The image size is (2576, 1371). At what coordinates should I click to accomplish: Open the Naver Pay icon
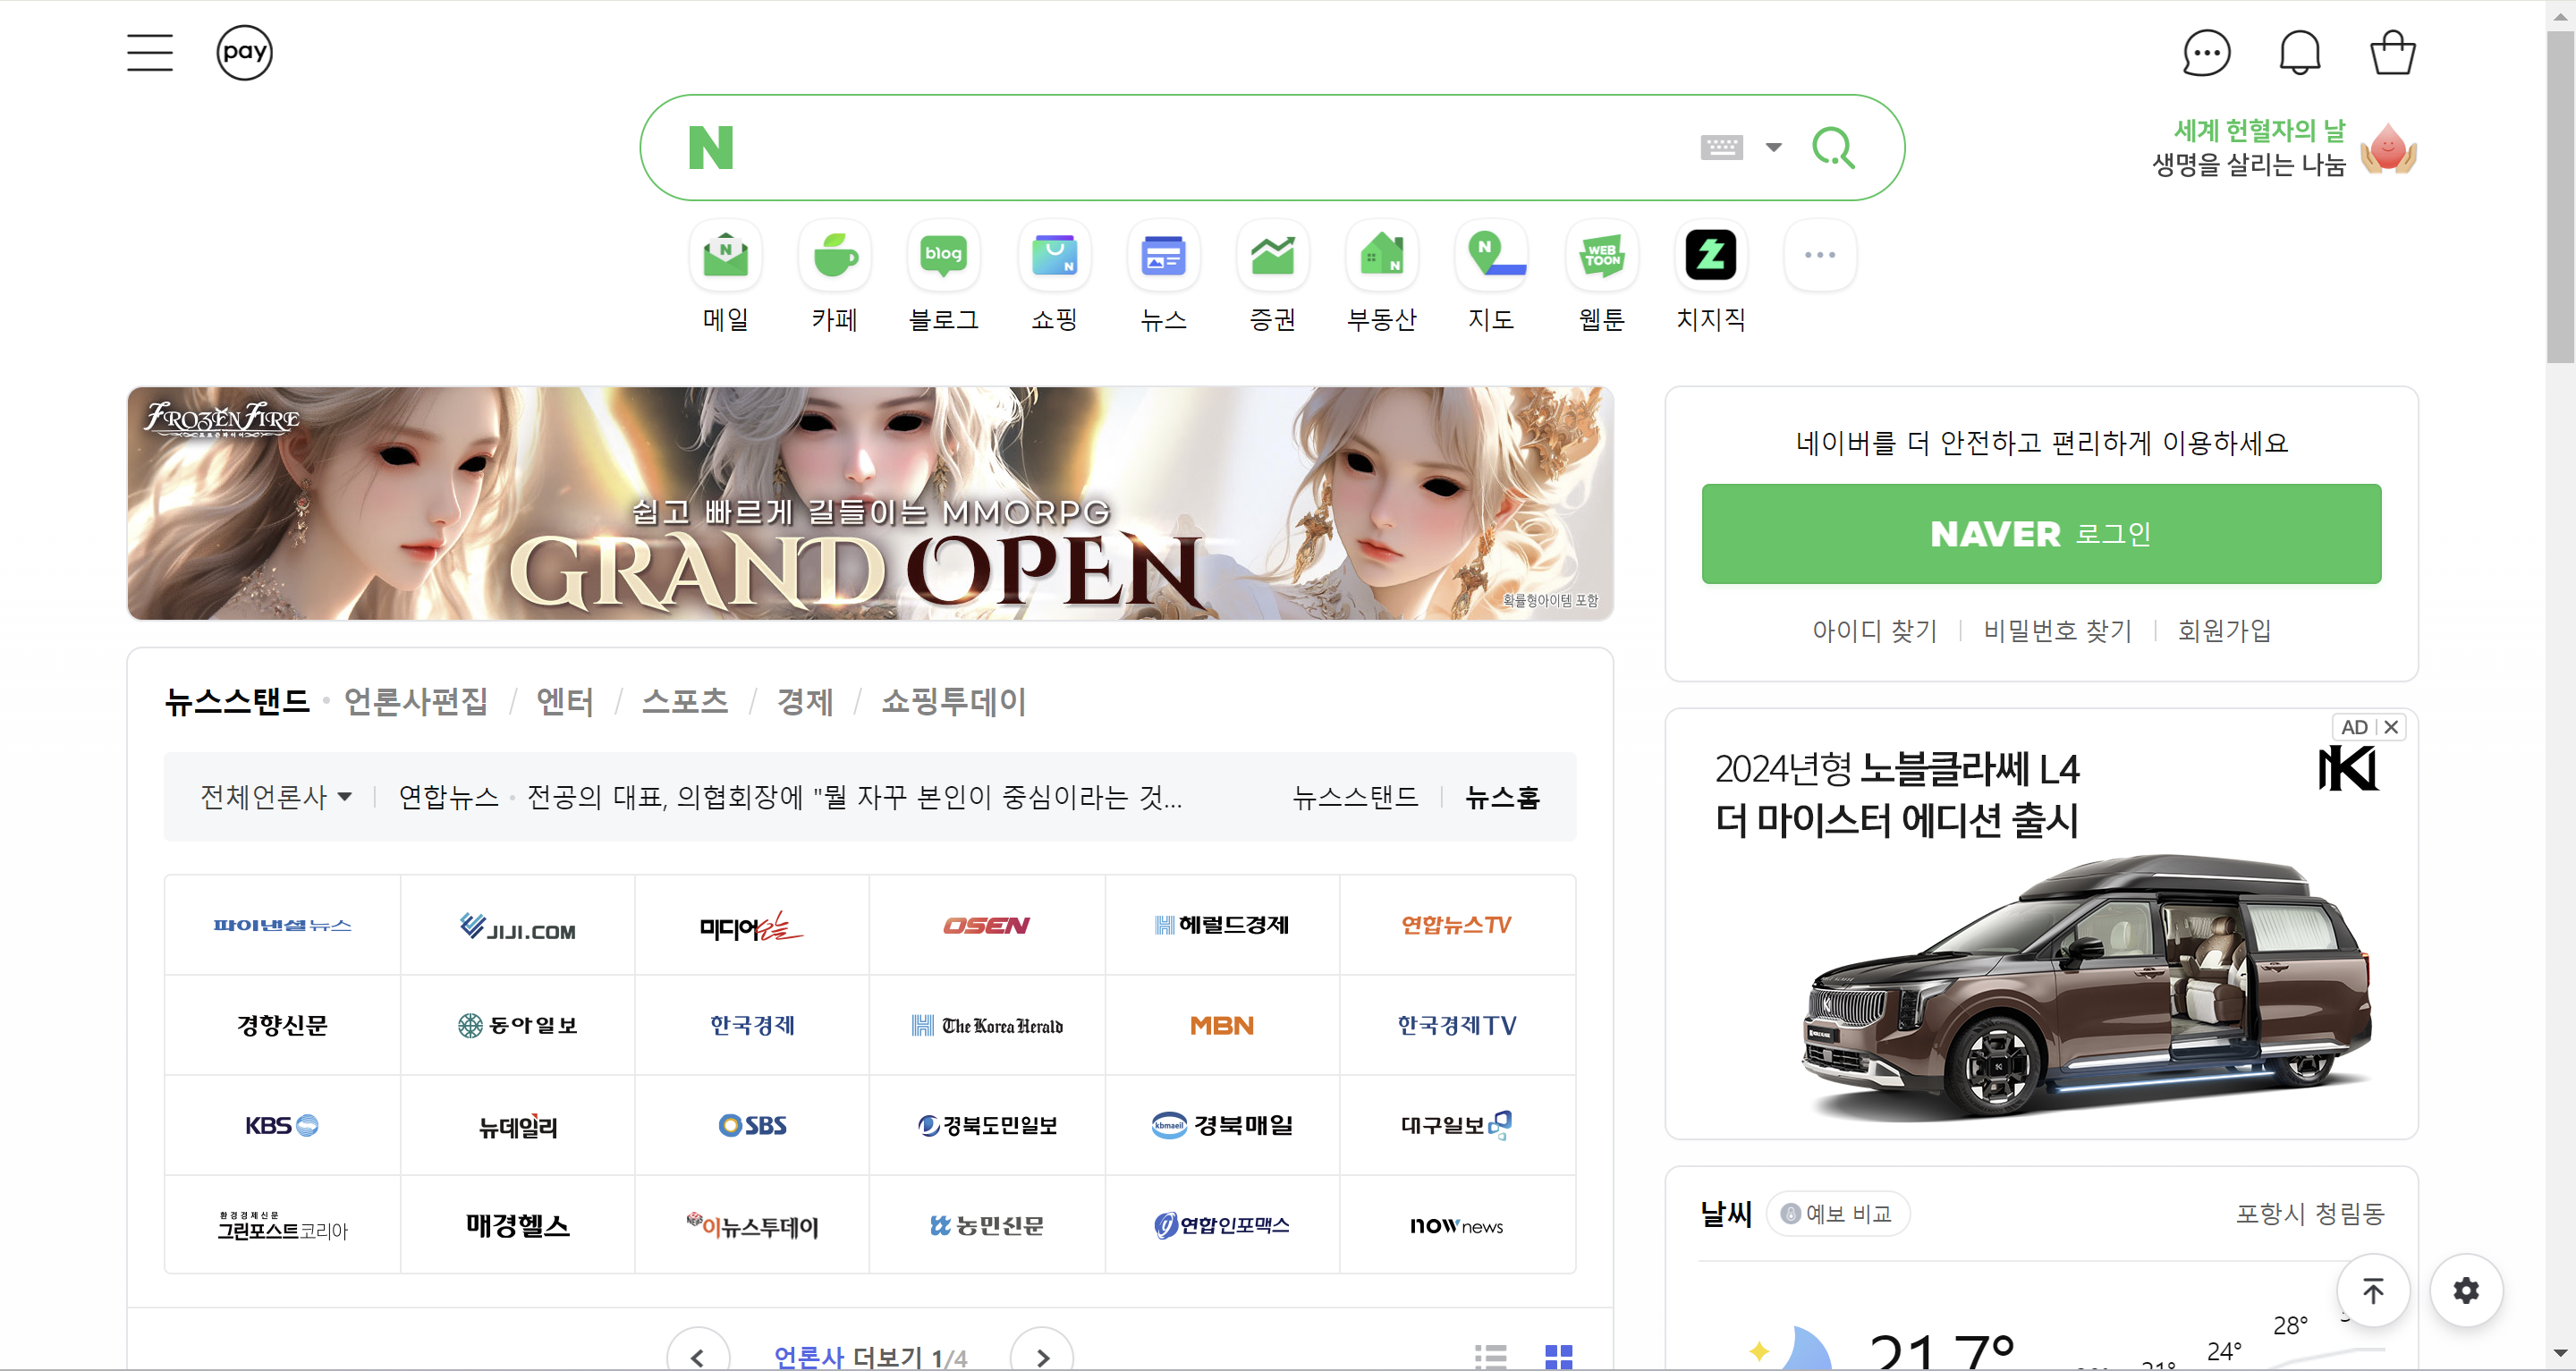[244, 52]
